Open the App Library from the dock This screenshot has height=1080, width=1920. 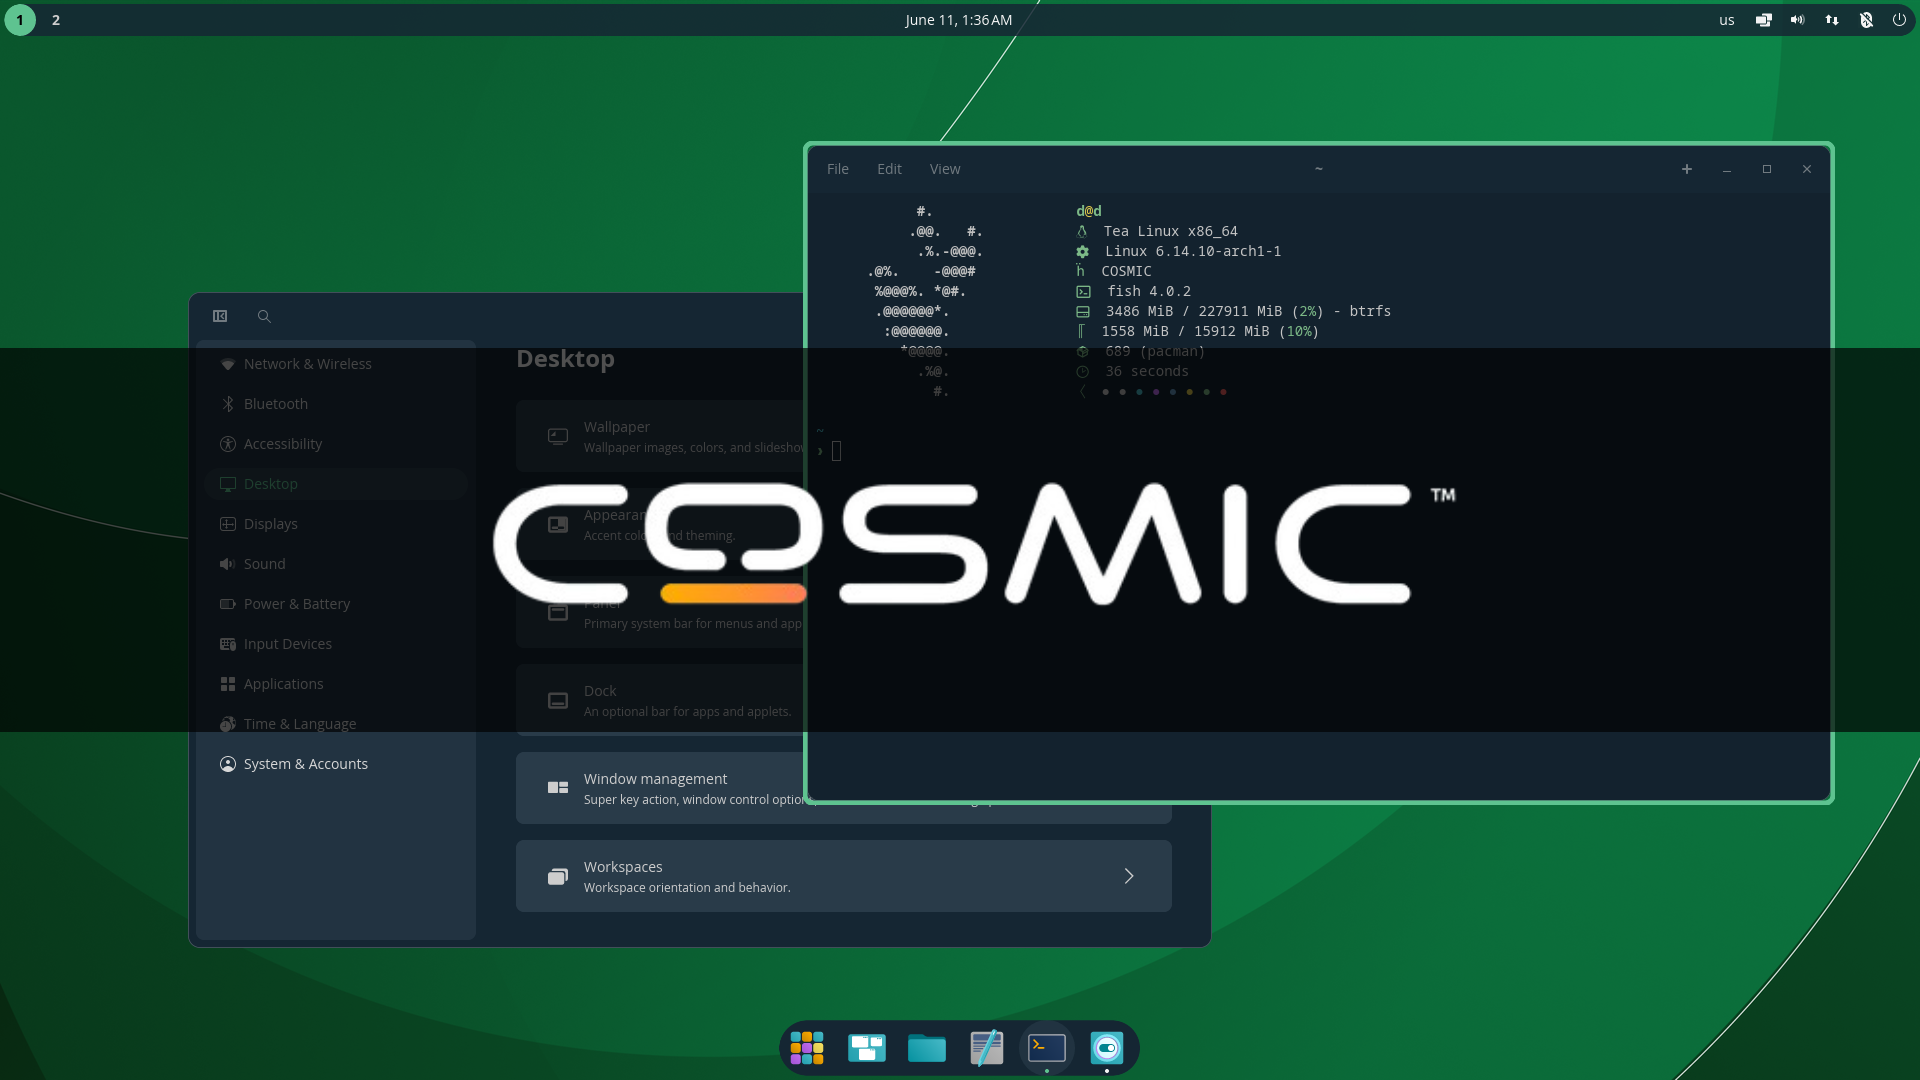point(807,1048)
